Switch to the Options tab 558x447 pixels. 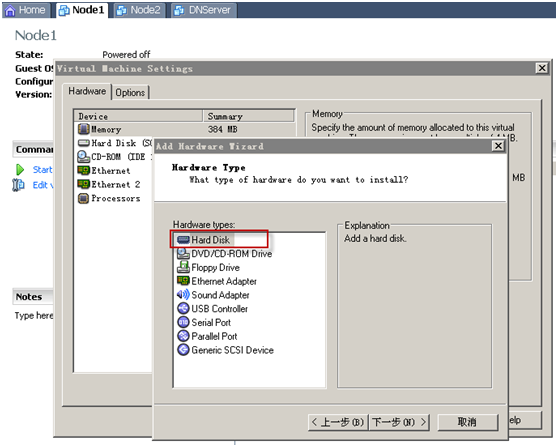130,93
